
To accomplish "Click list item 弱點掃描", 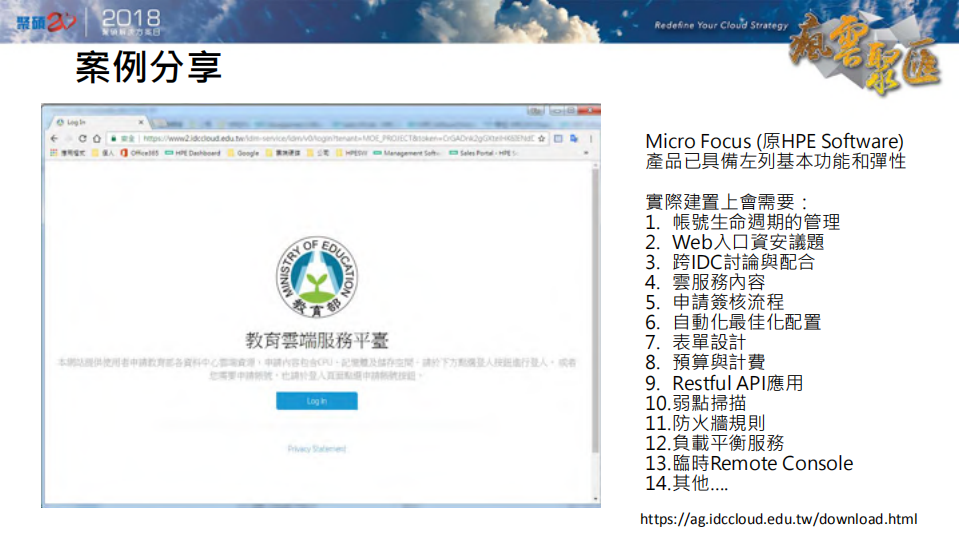I will [709, 403].
